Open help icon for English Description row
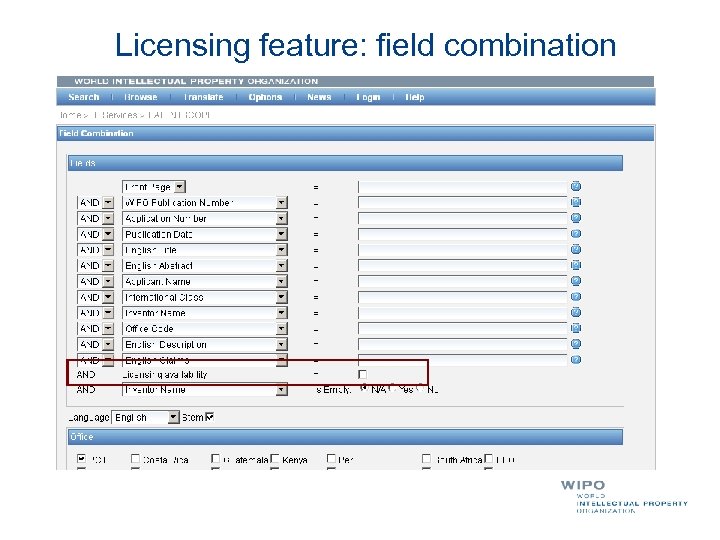This screenshot has height=540, width=720. (x=576, y=344)
